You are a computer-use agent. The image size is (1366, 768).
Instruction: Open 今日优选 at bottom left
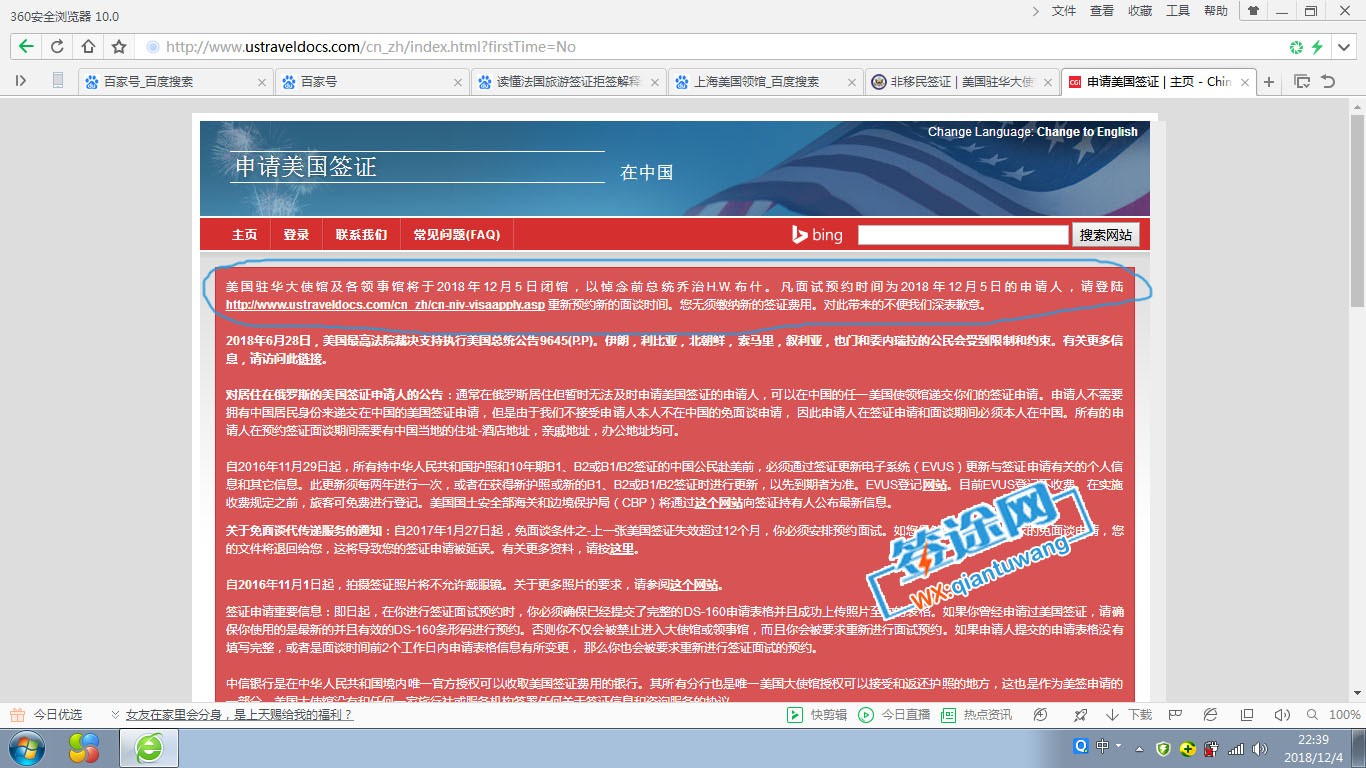(46, 715)
